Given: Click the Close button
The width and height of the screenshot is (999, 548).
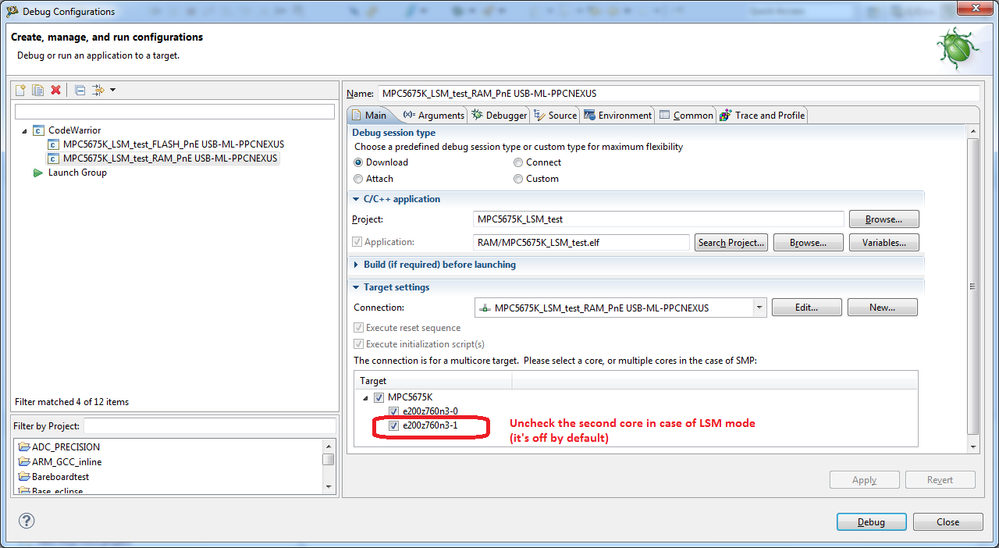Looking at the screenshot, I should [947, 522].
